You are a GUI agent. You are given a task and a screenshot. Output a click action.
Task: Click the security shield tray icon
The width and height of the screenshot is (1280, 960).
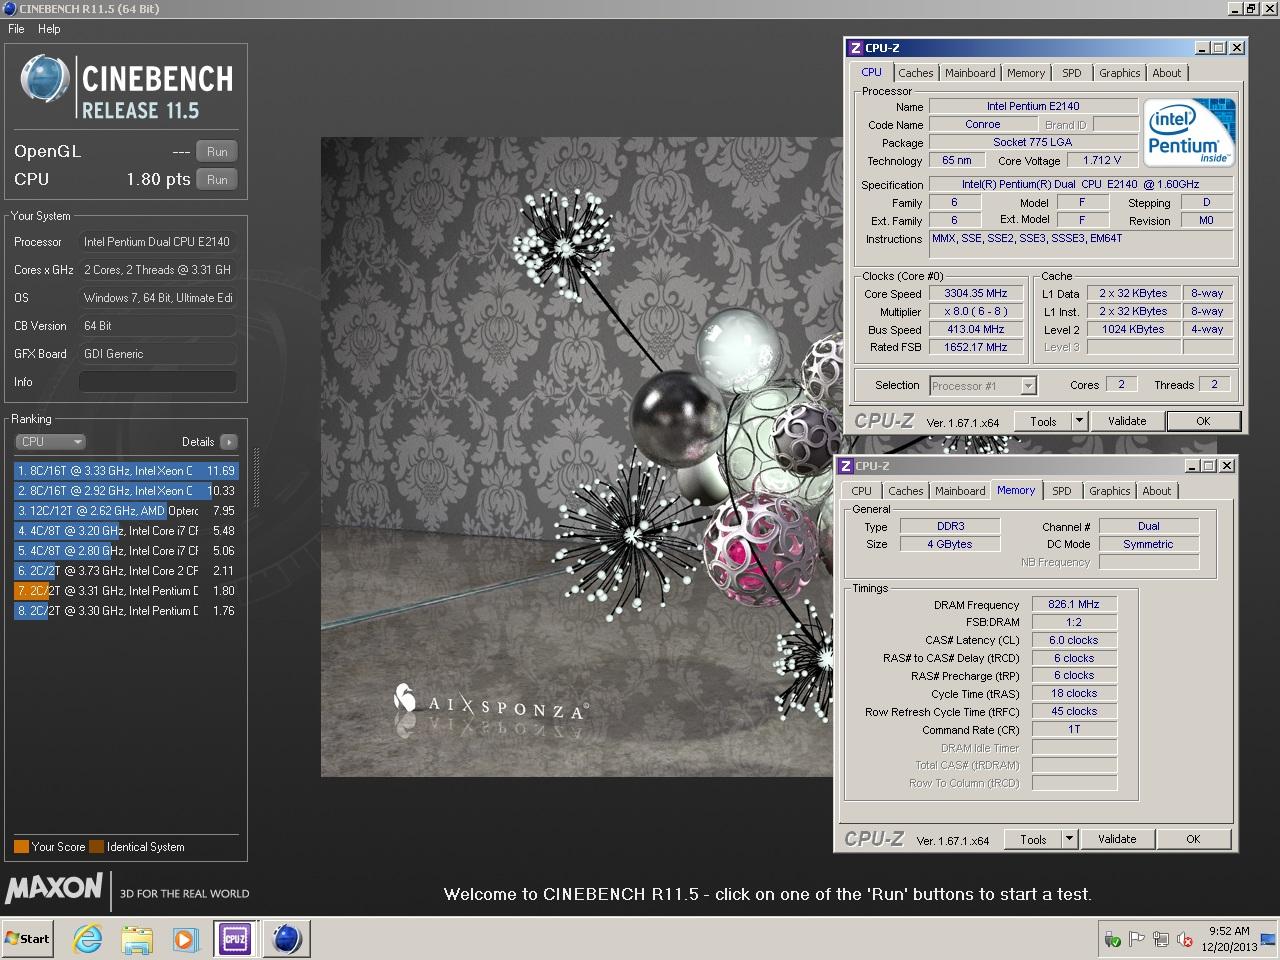pyautogui.click(x=1113, y=939)
